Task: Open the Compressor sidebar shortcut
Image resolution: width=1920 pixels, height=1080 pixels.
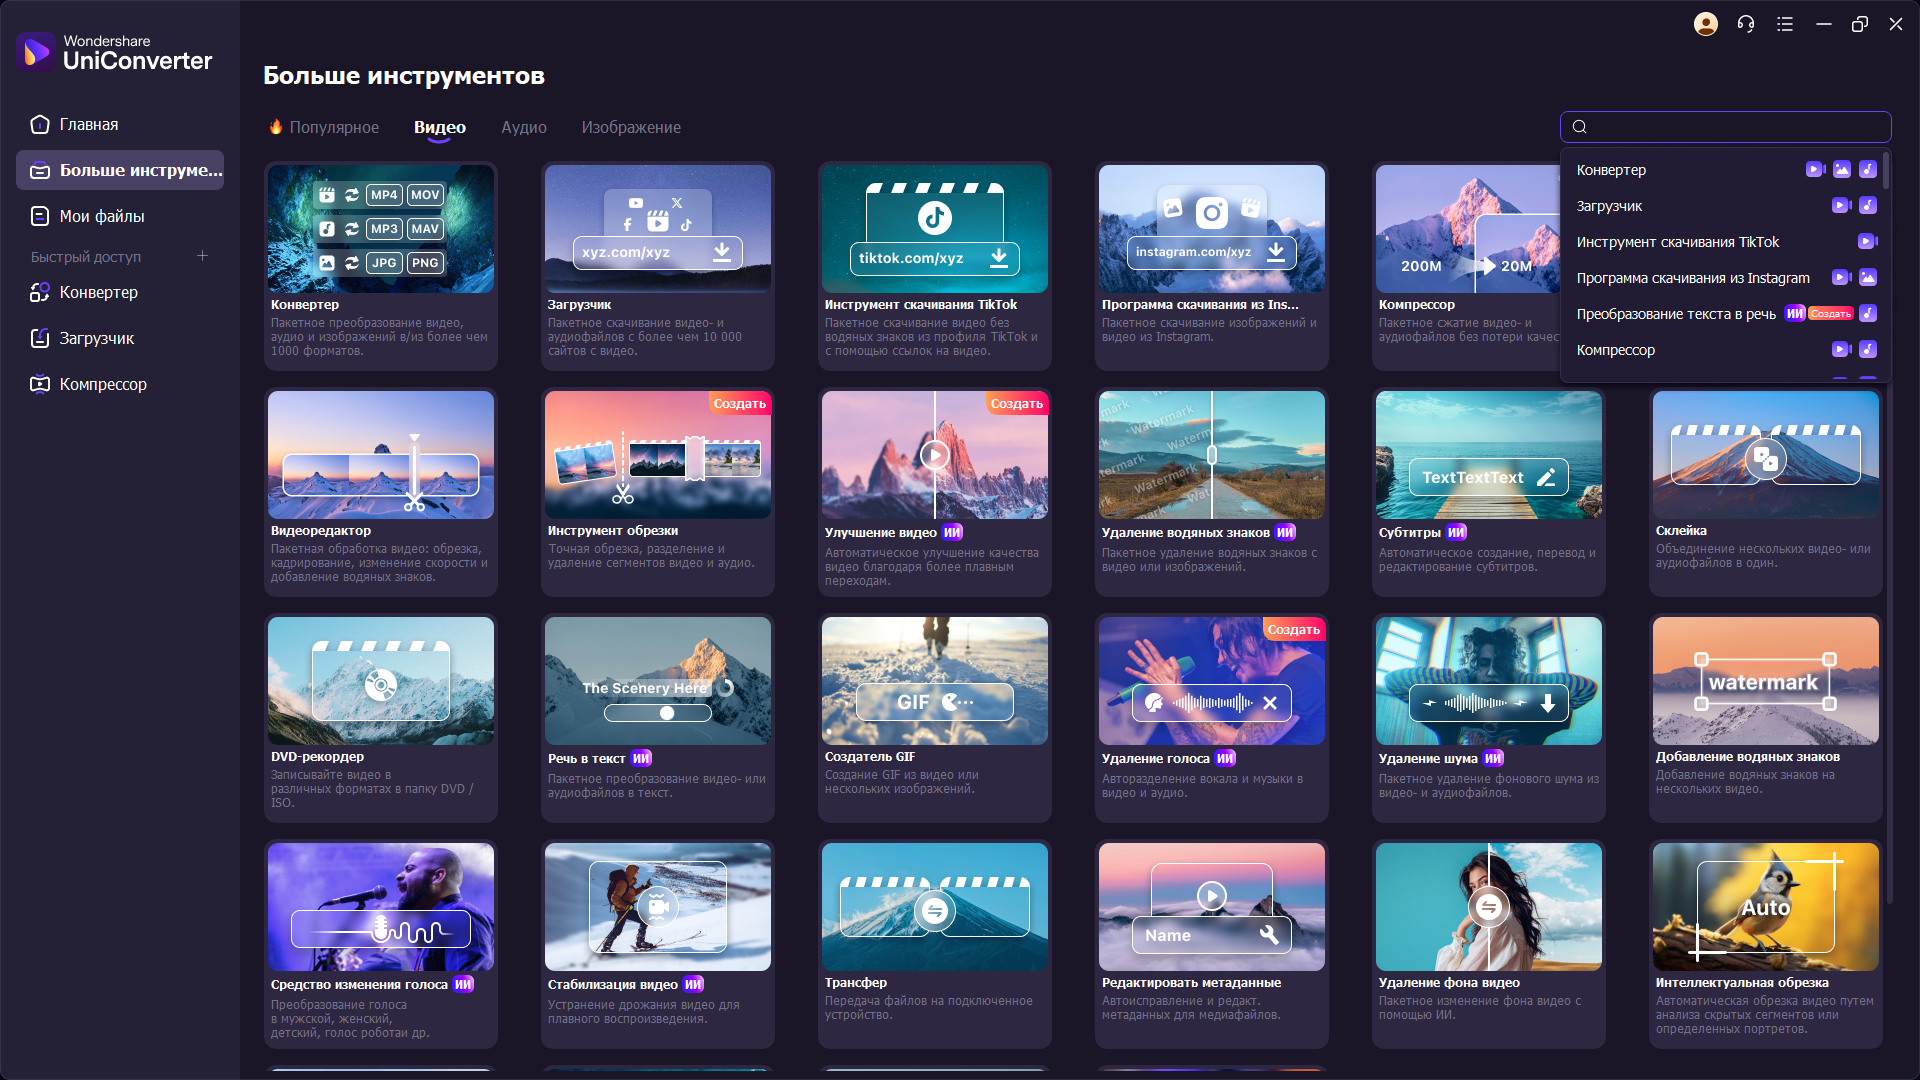Action: pos(102,384)
